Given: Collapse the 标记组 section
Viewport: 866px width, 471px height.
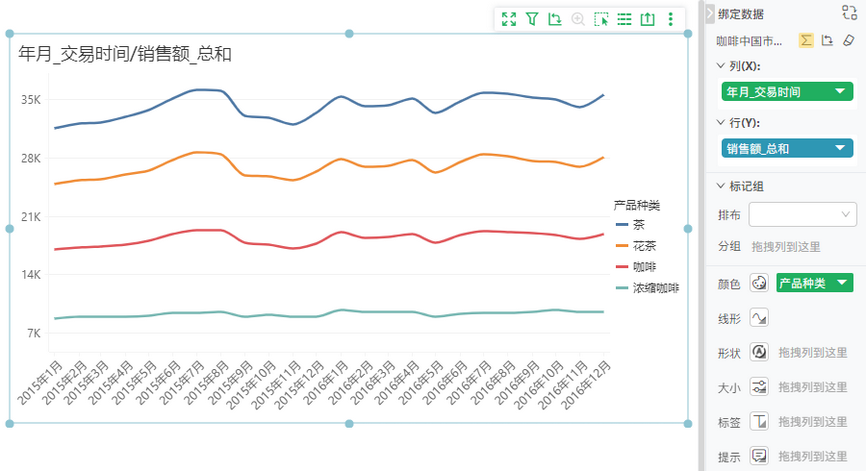Looking at the screenshot, I should [x=720, y=186].
